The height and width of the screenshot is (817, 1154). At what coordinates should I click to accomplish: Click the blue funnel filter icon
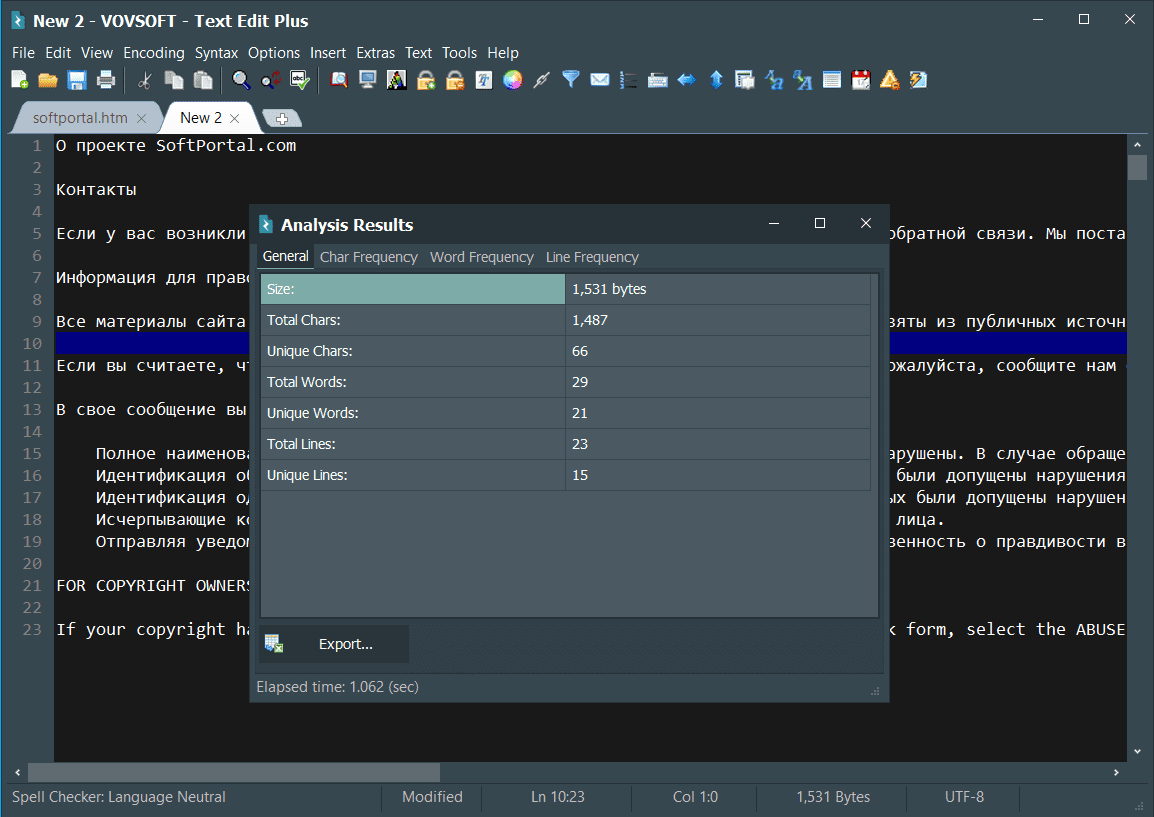[570, 80]
